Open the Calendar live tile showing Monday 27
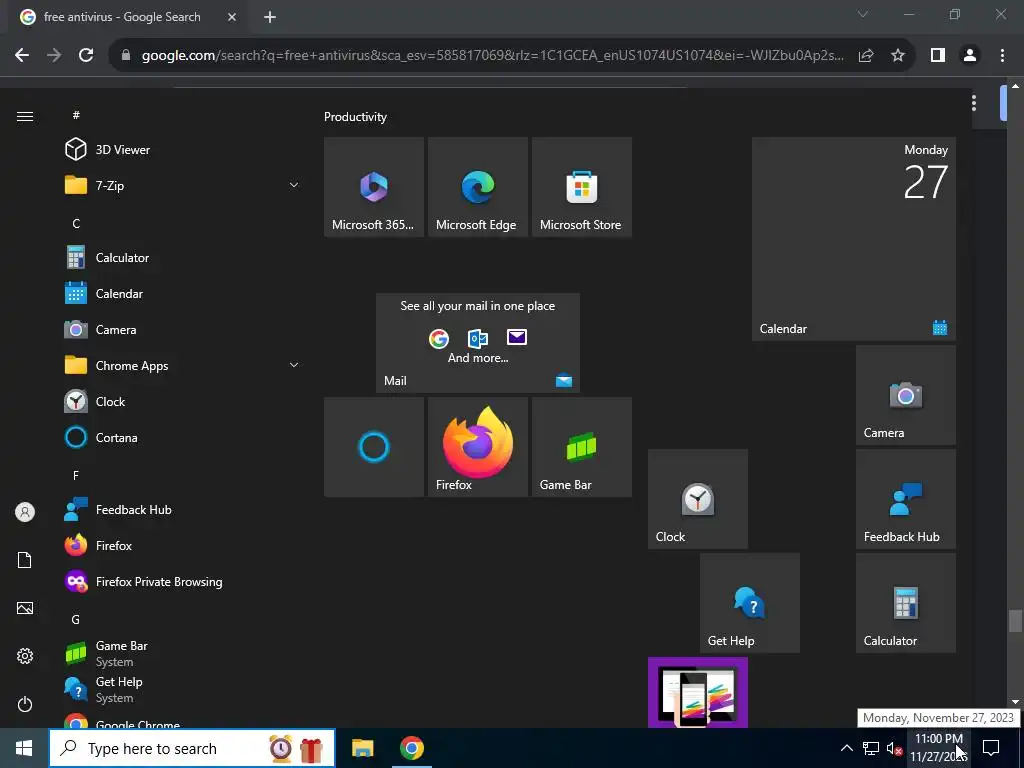Screen dimensions: 1024x768 click(x=854, y=239)
